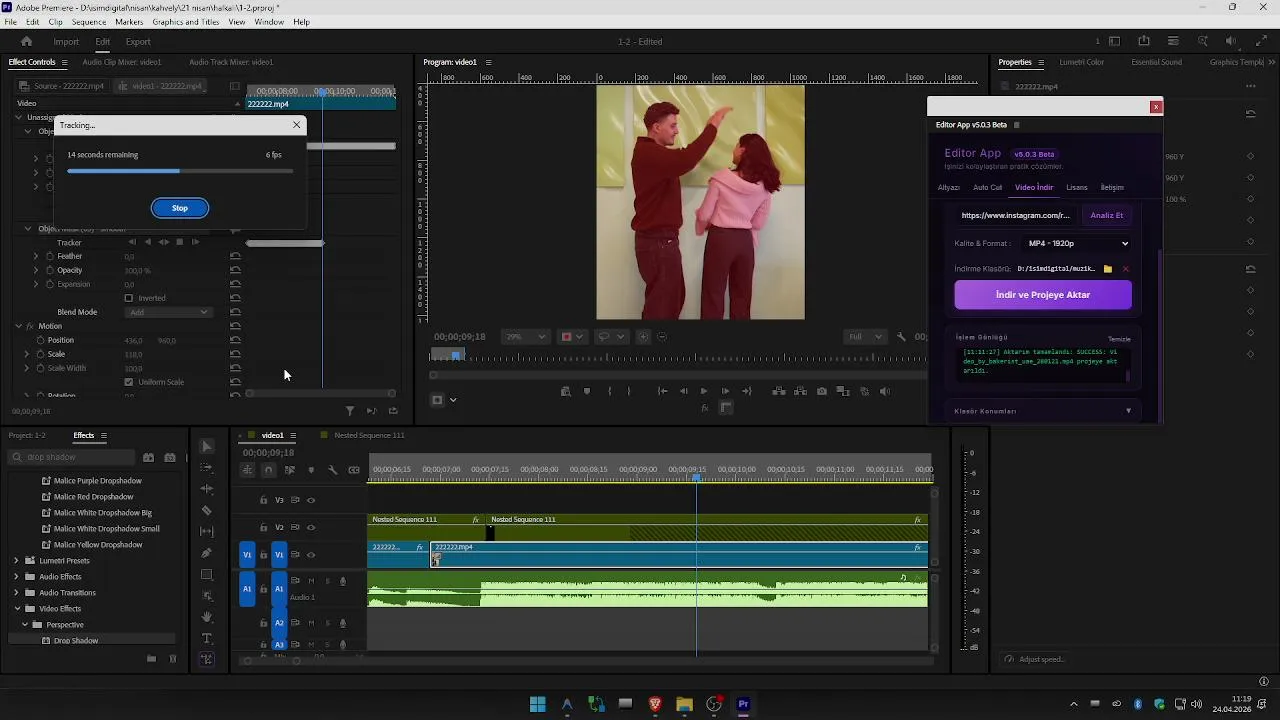
Task: Open program monitor zoom level dropdown
Action: tap(524, 337)
